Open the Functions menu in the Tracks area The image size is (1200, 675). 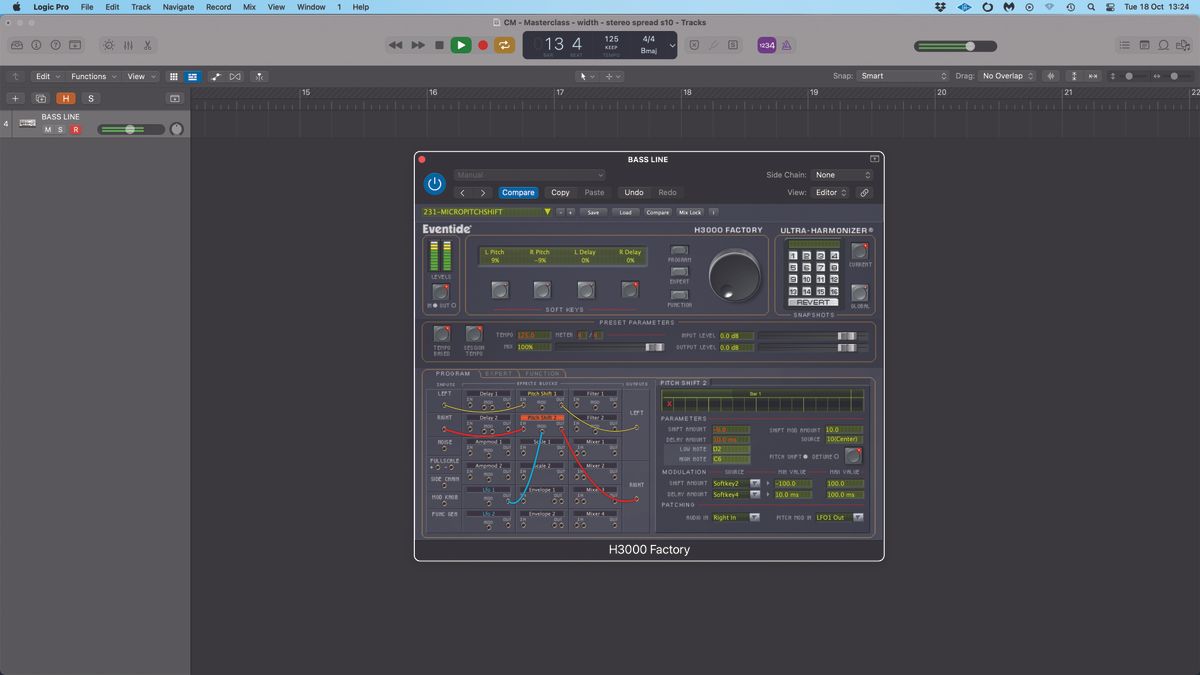[x=91, y=76]
